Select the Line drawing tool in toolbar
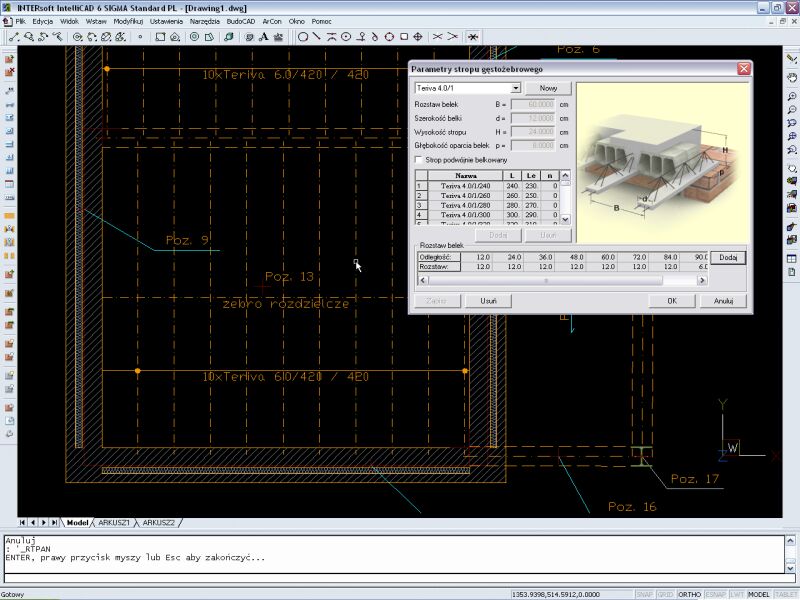 click(x=14, y=37)
